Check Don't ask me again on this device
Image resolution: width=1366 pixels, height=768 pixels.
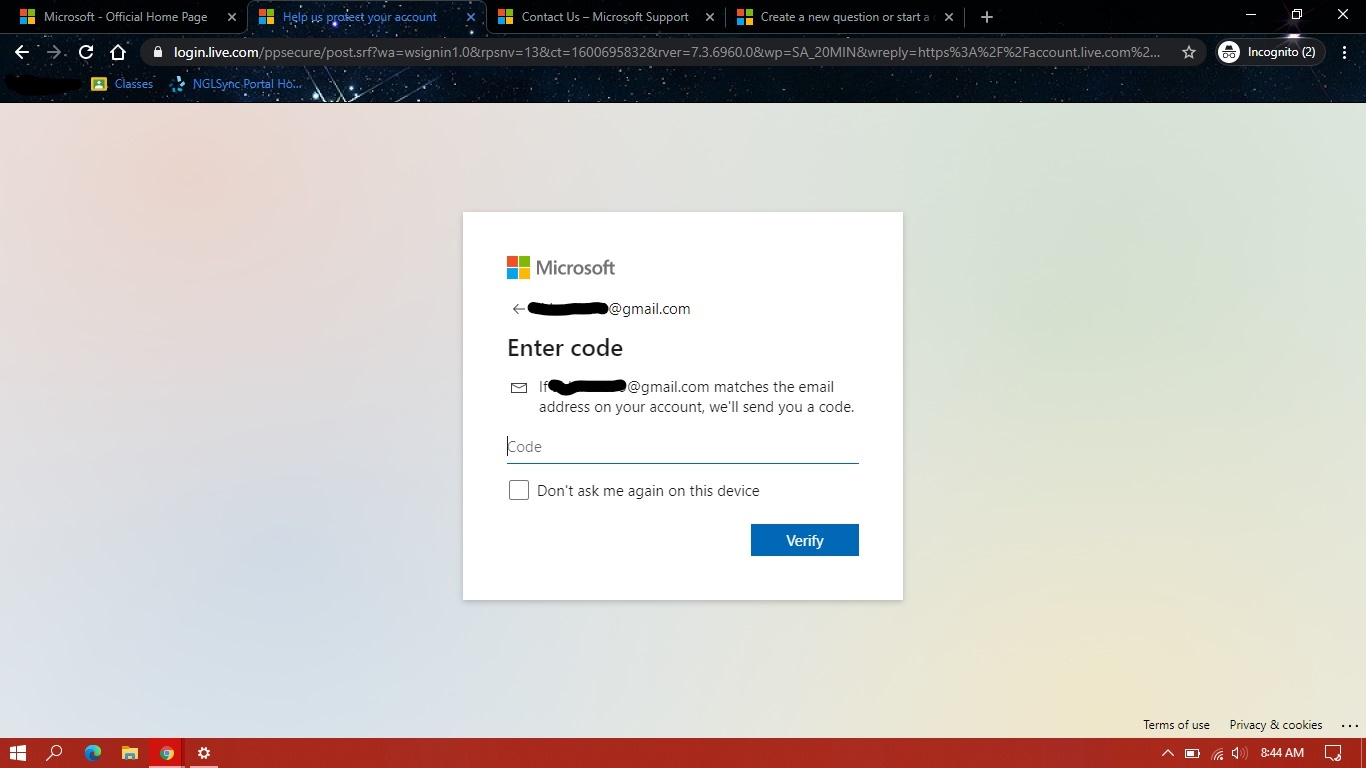point(519,490)
